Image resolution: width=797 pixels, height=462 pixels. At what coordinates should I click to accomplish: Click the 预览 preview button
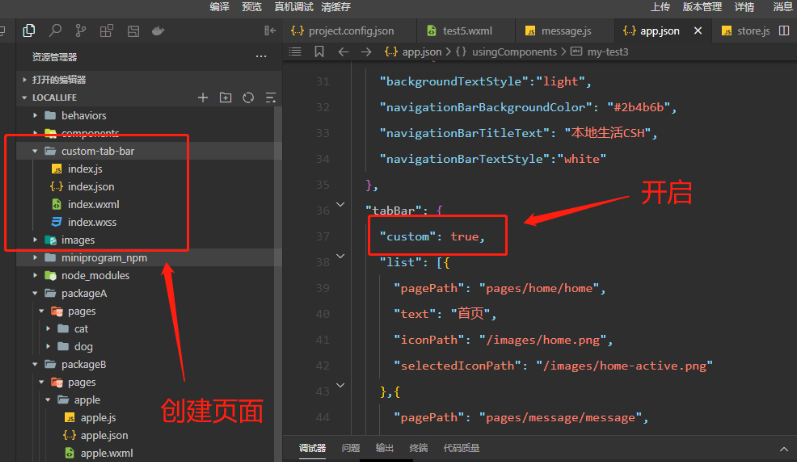[252, 7]
